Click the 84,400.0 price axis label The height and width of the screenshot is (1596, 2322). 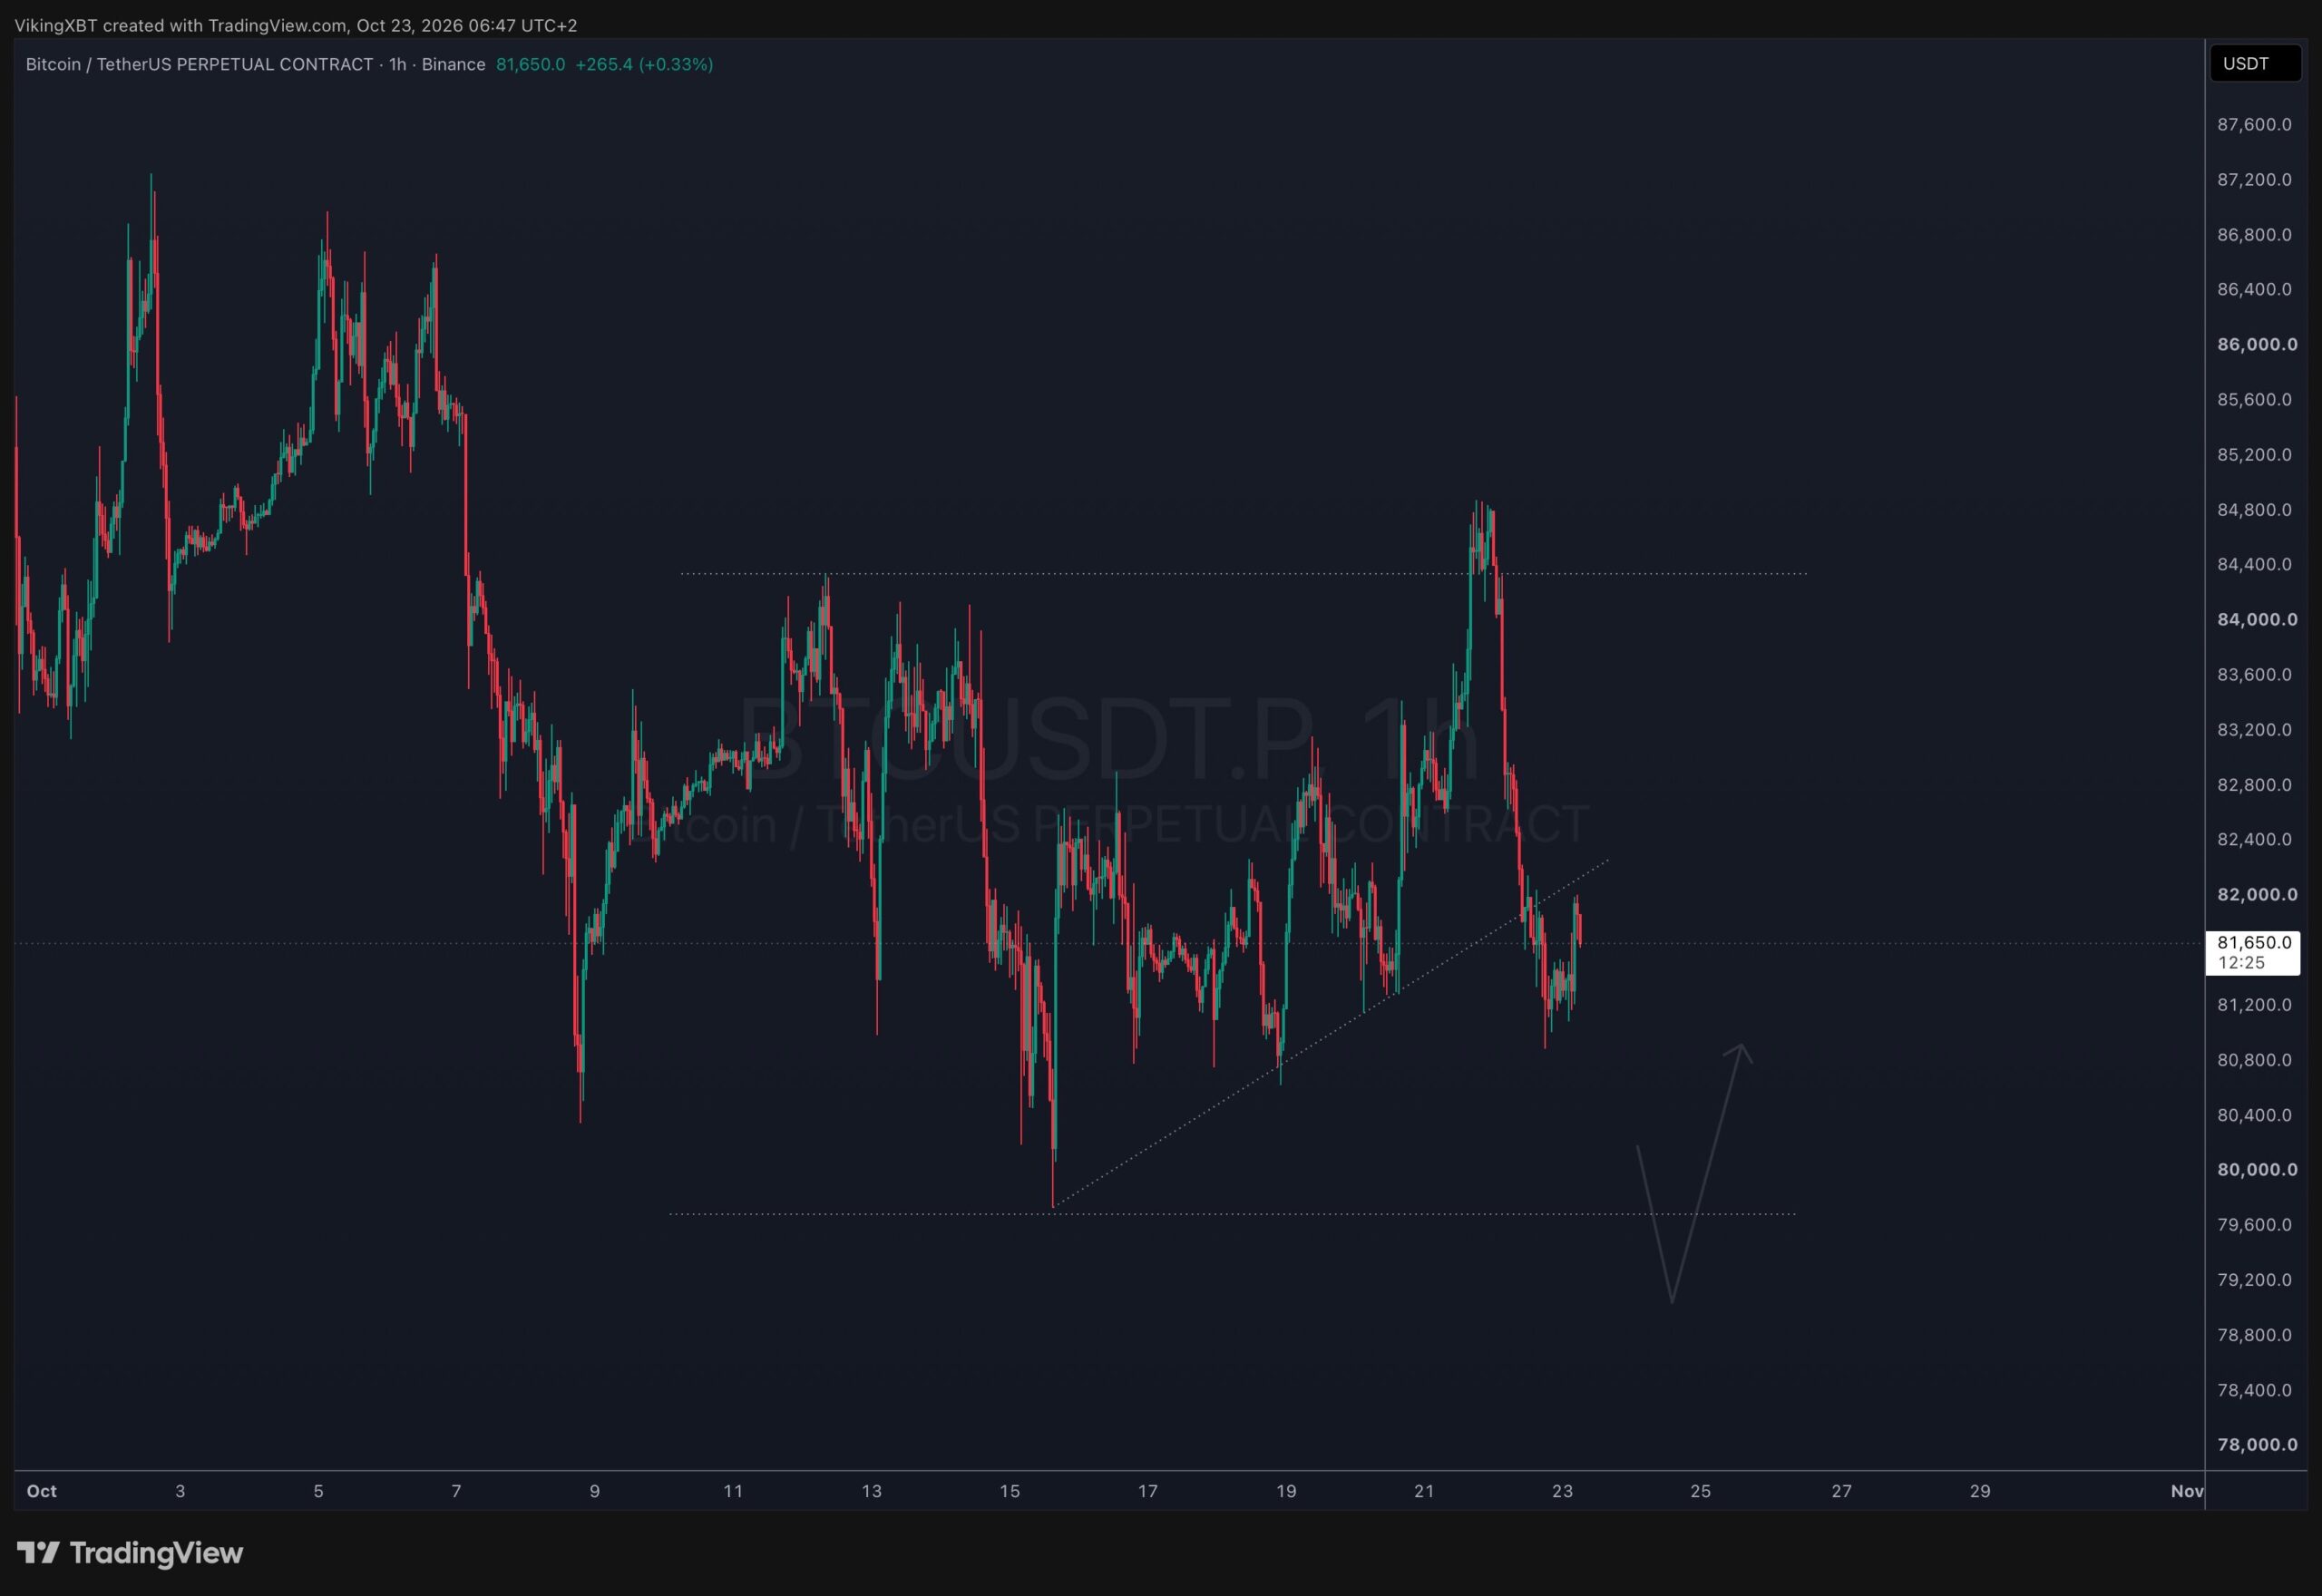coord(2254,564)
